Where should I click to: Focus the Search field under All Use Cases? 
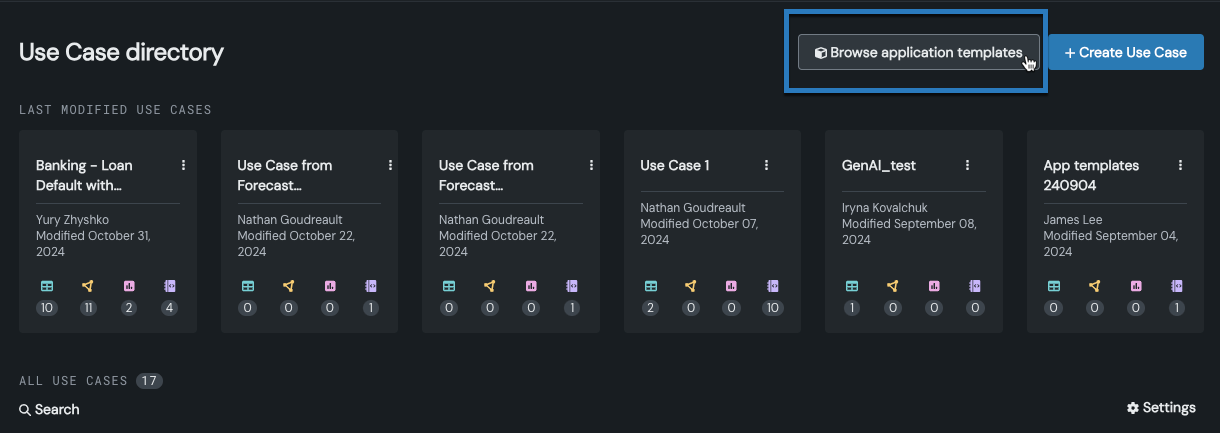click(57, 410)
